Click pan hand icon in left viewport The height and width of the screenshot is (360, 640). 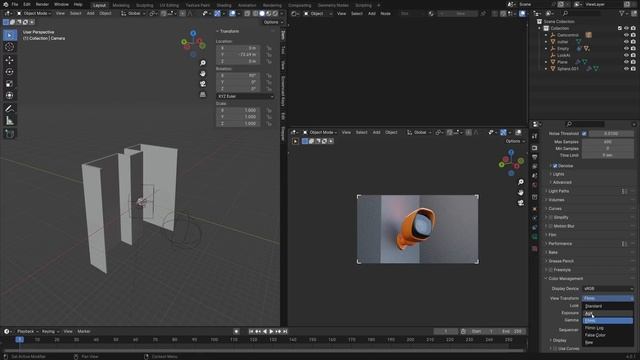point(203,73)
